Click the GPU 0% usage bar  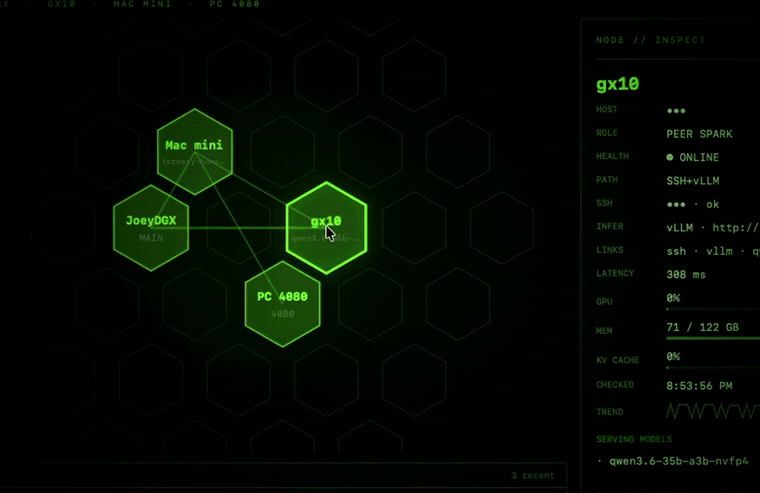(x=713, y=308)
